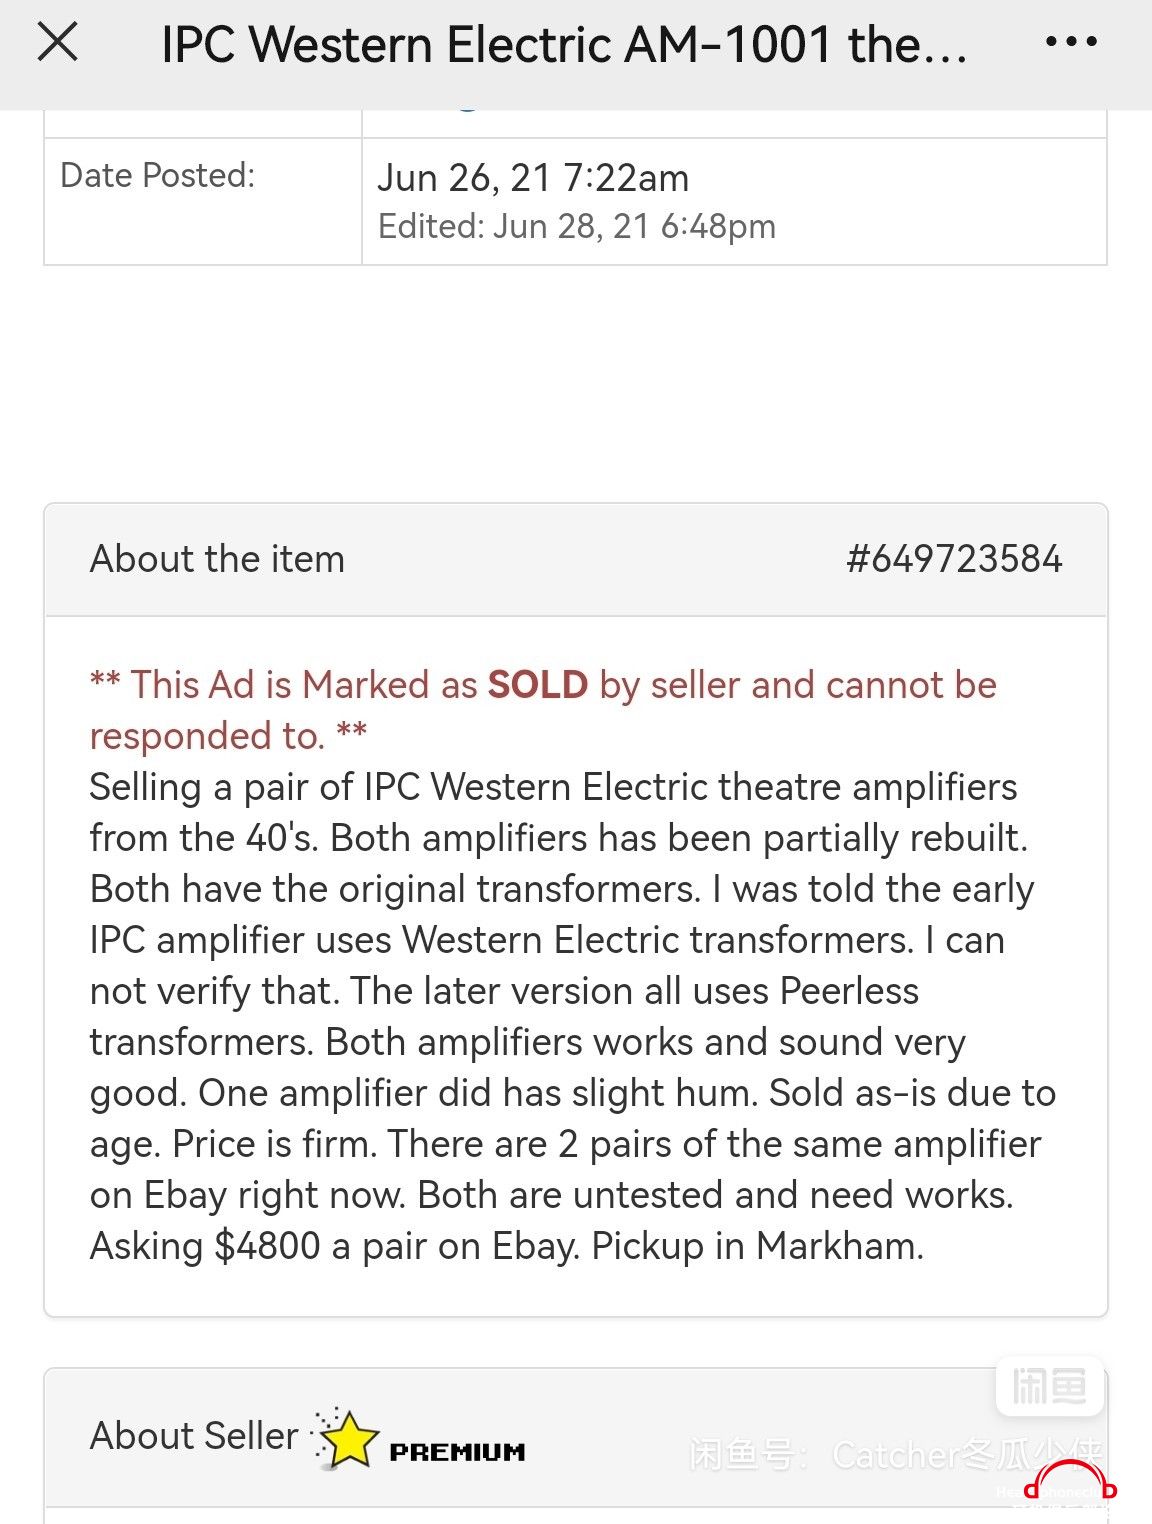This screenshot has width=1152, height=1524.
Task: Click the item number #649723584
Action: (954, 558)
